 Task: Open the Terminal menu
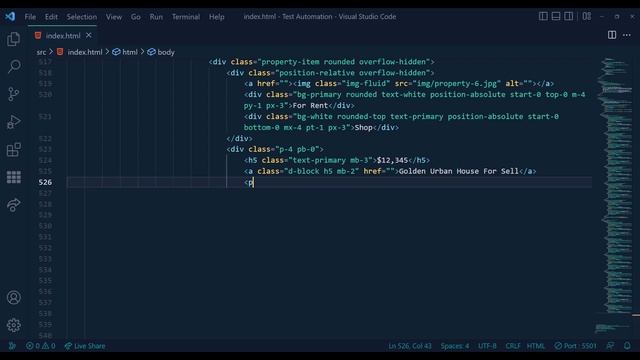[x=186, y=17]
